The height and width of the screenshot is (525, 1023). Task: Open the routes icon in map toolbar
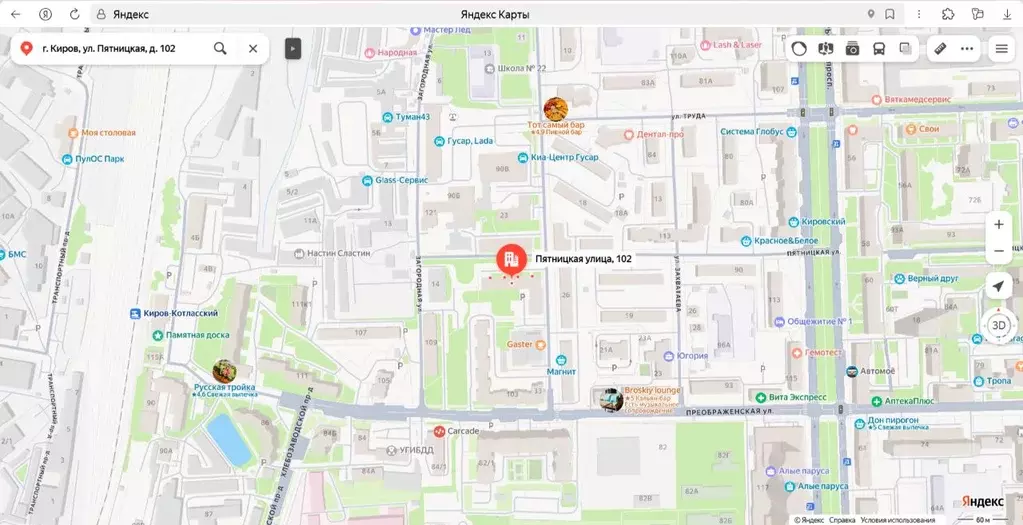826,48
